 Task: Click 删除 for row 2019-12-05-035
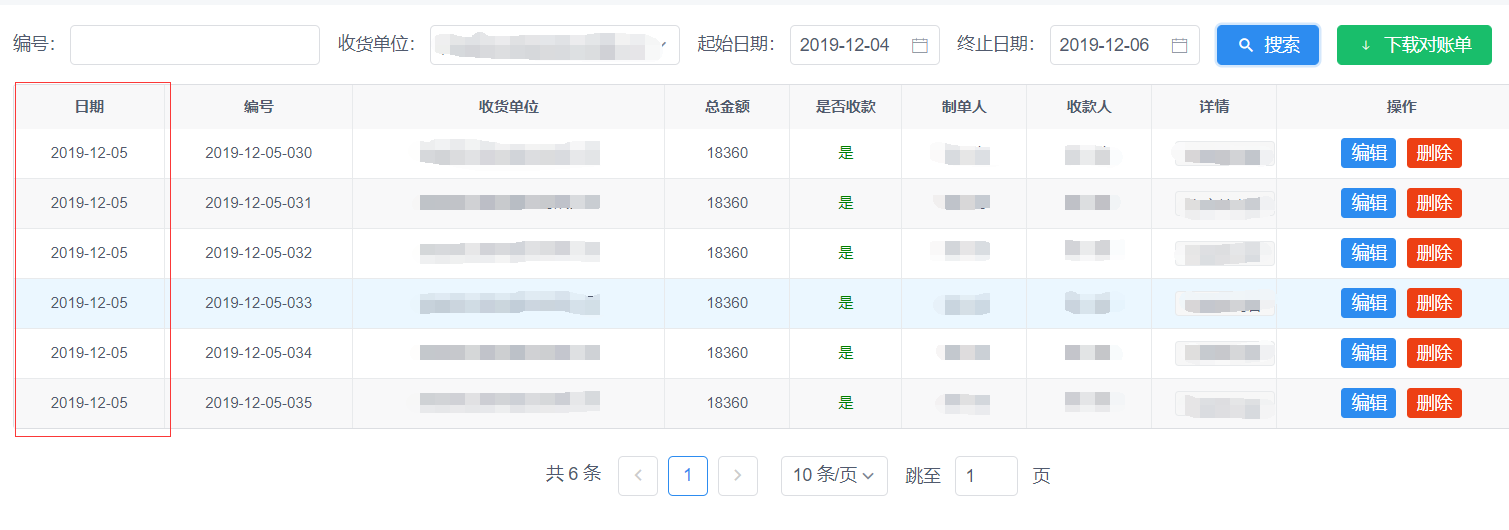pos(1434,403)
